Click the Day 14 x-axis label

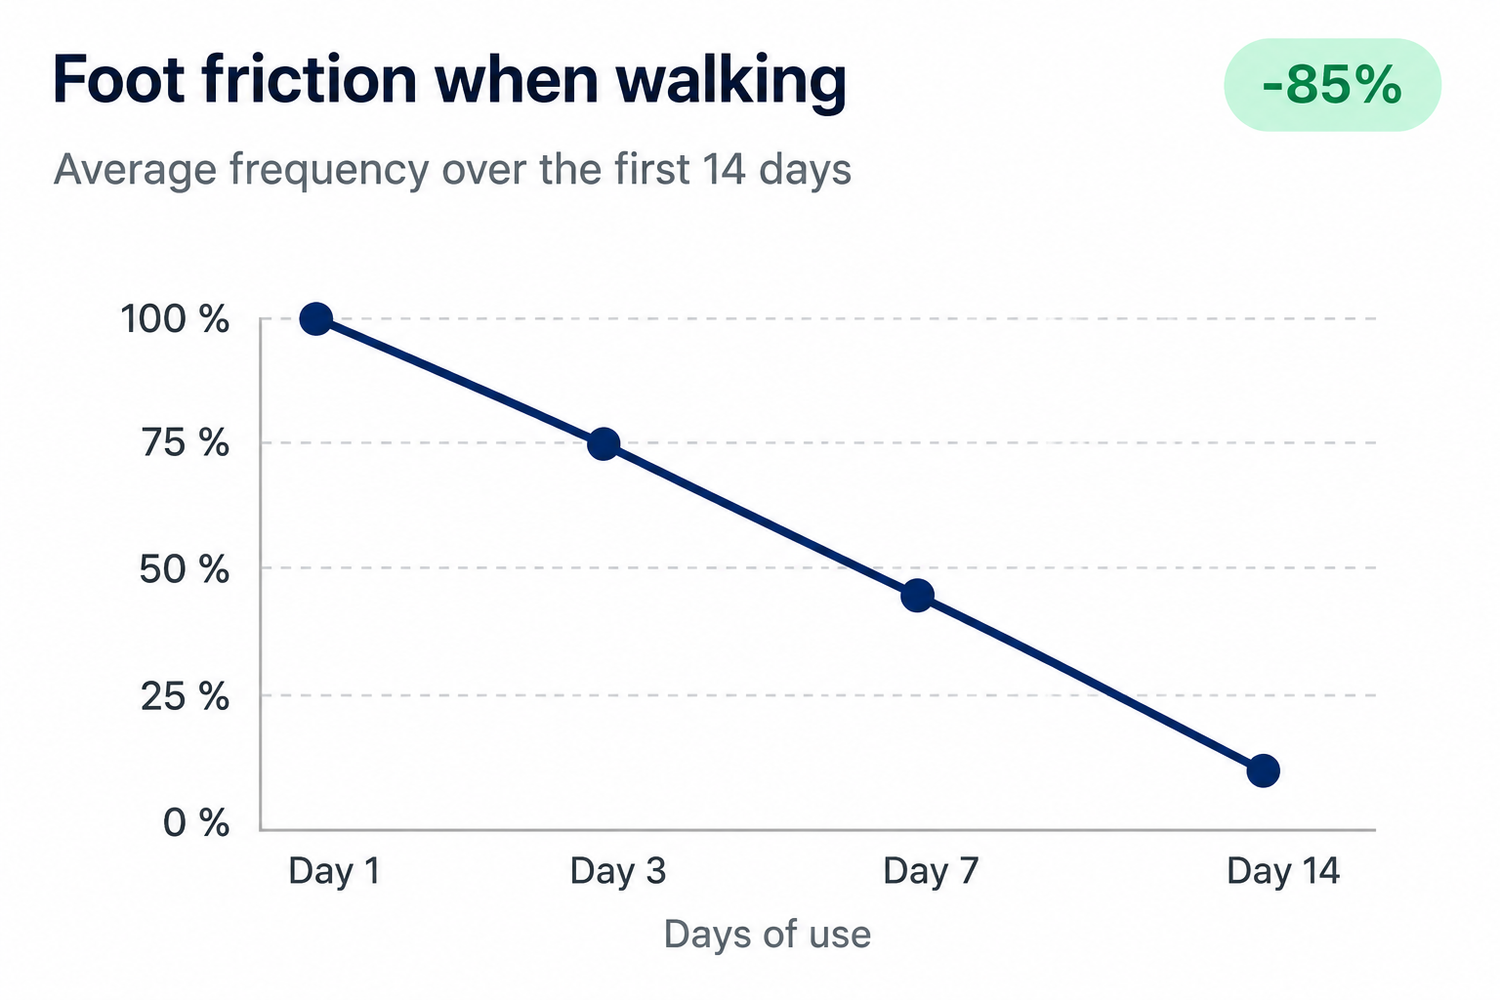coord(1283,871)
